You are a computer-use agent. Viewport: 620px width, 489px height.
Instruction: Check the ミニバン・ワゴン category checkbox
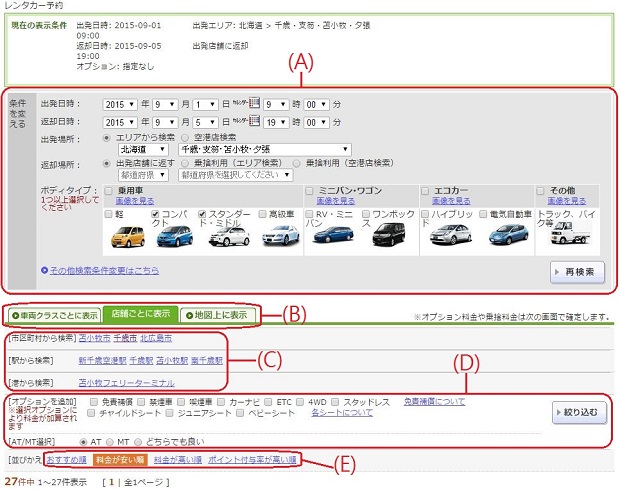[309, 191]
